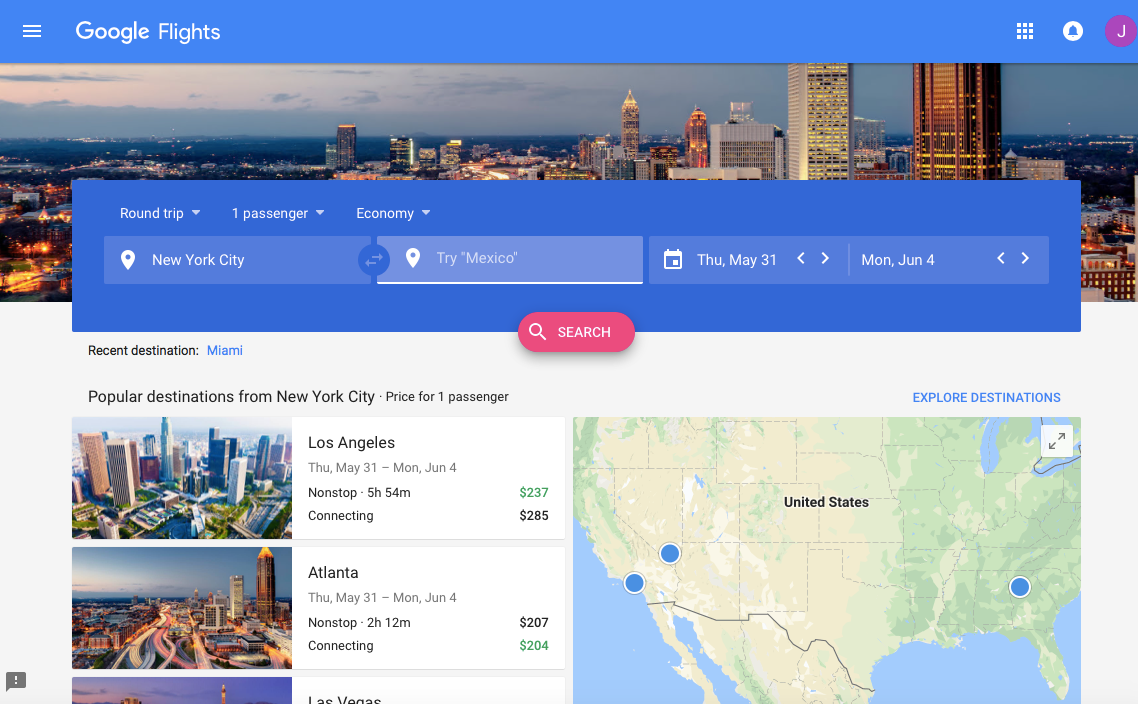Viewport: 1138px width, 704px height.
Task: Open the Google apps grid
Action: click(x=1025, y=31)
